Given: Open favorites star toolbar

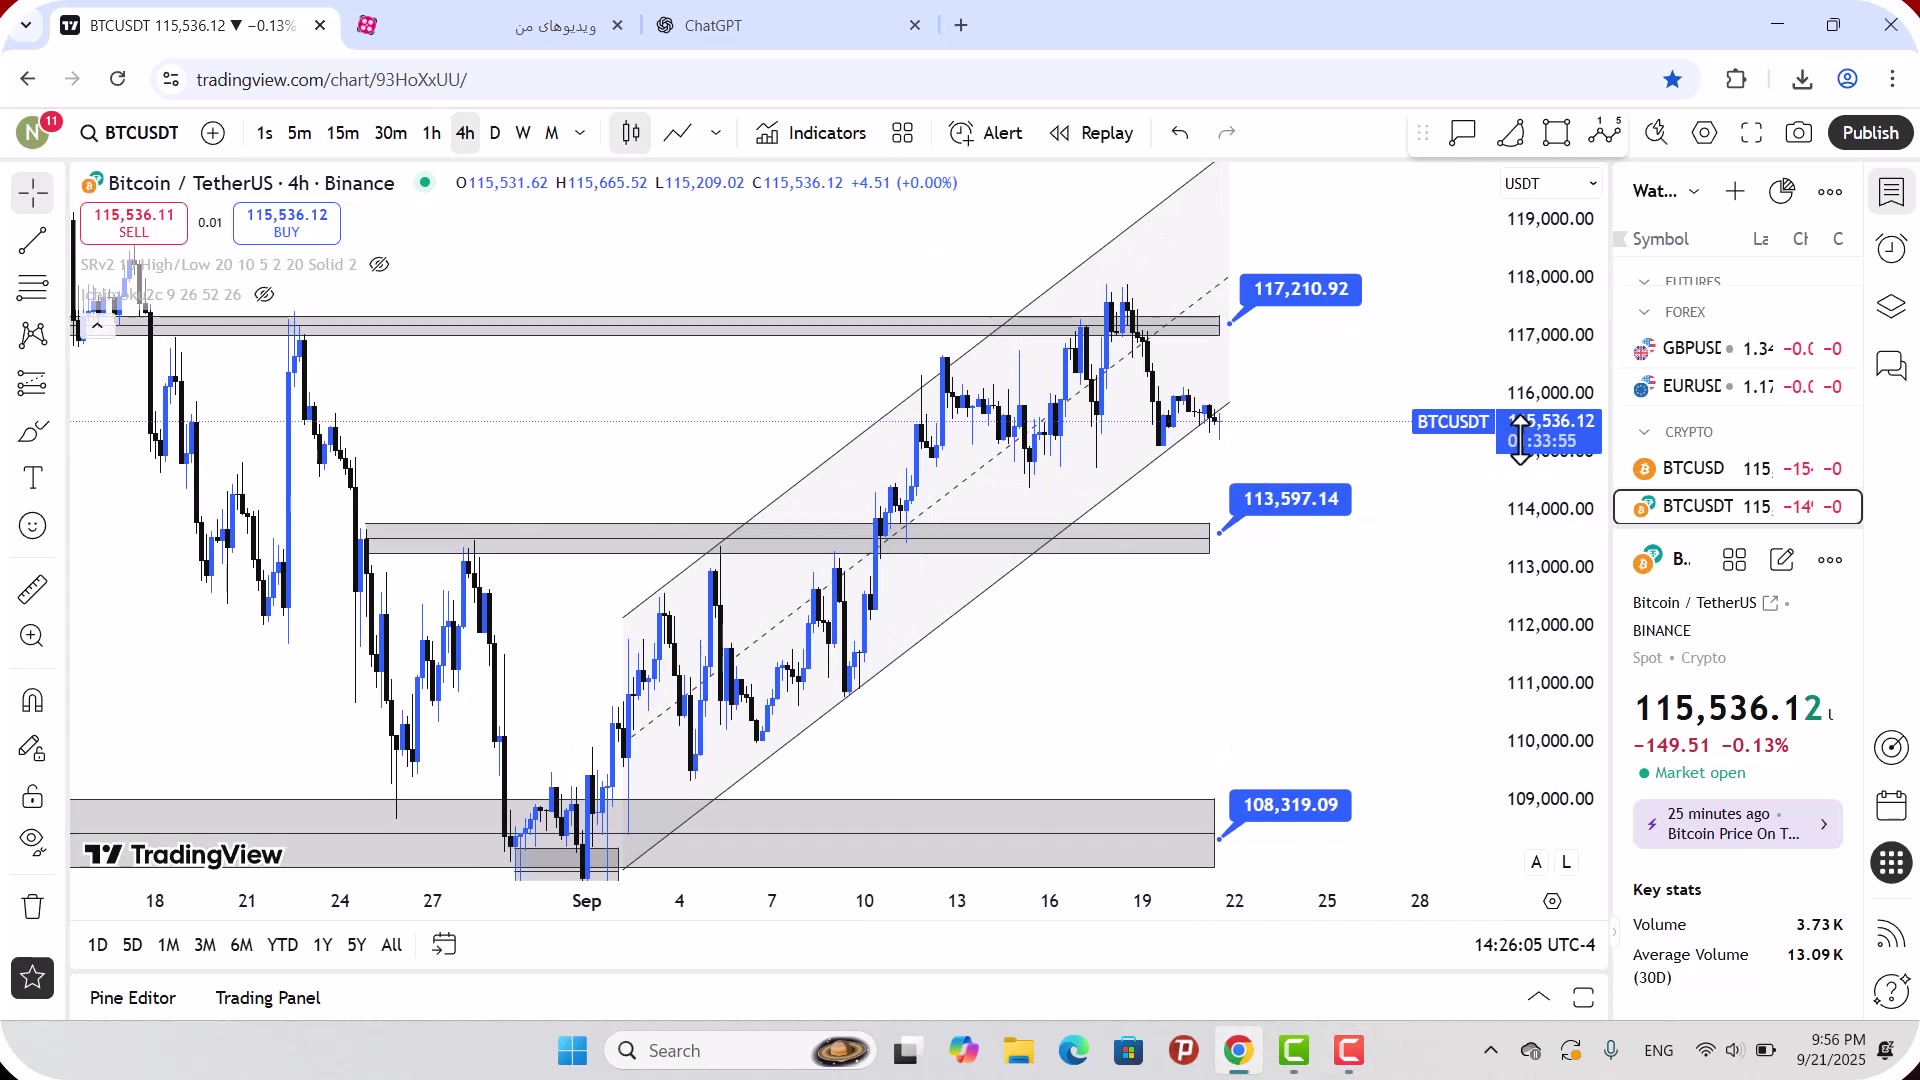Looking at the screenshot, I should [x=32, y=977].
